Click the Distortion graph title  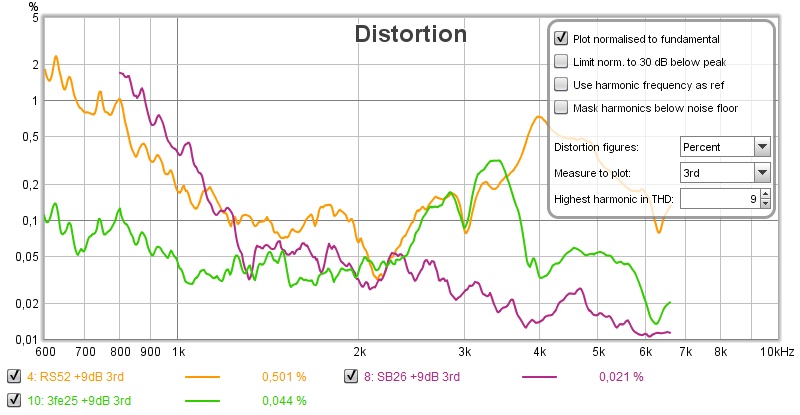411,35
